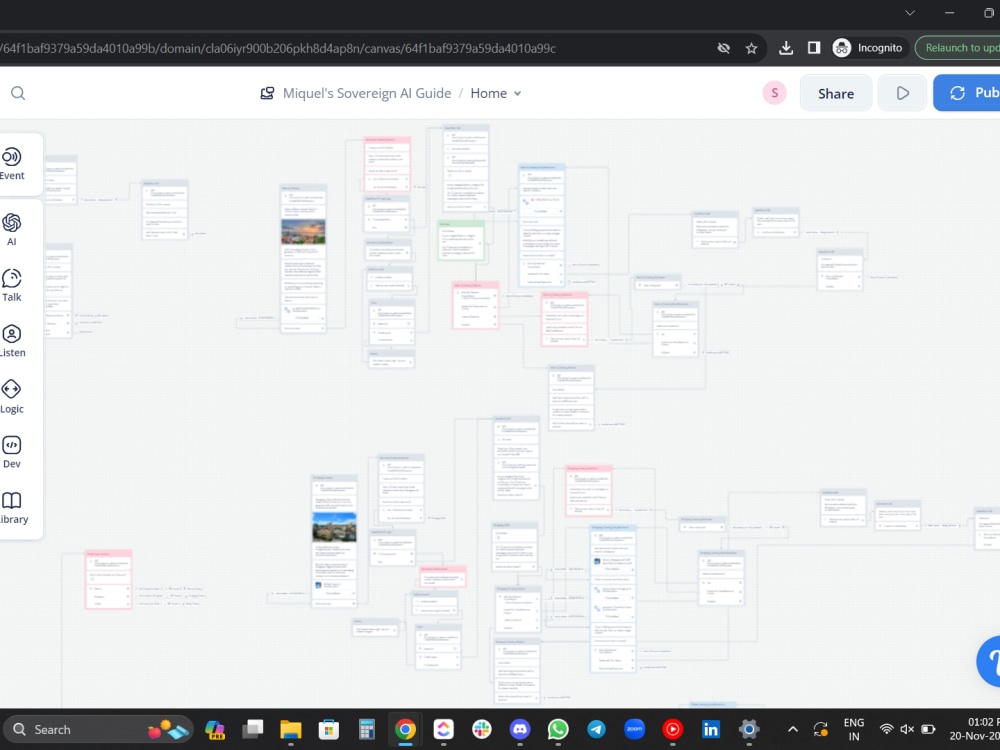Image resolution: width=1000 pixels, height=750 pixels.
Task: Open the Talk blocks panel
Action: click(11, 284)
